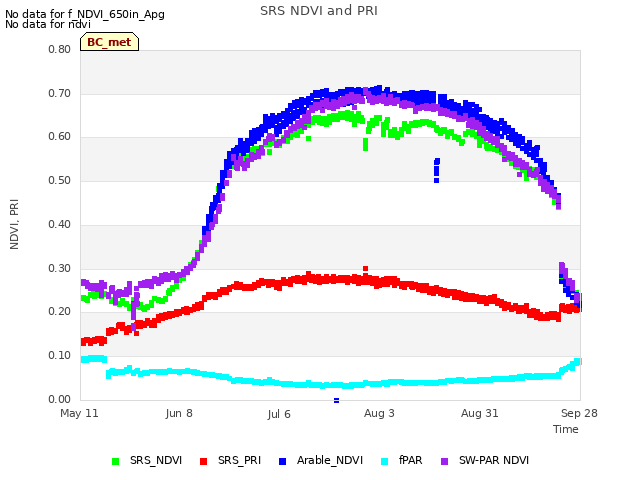Click the Jul 6 date tick label
The height and width of the screenshot is (480, 640).
coord(279,414)
